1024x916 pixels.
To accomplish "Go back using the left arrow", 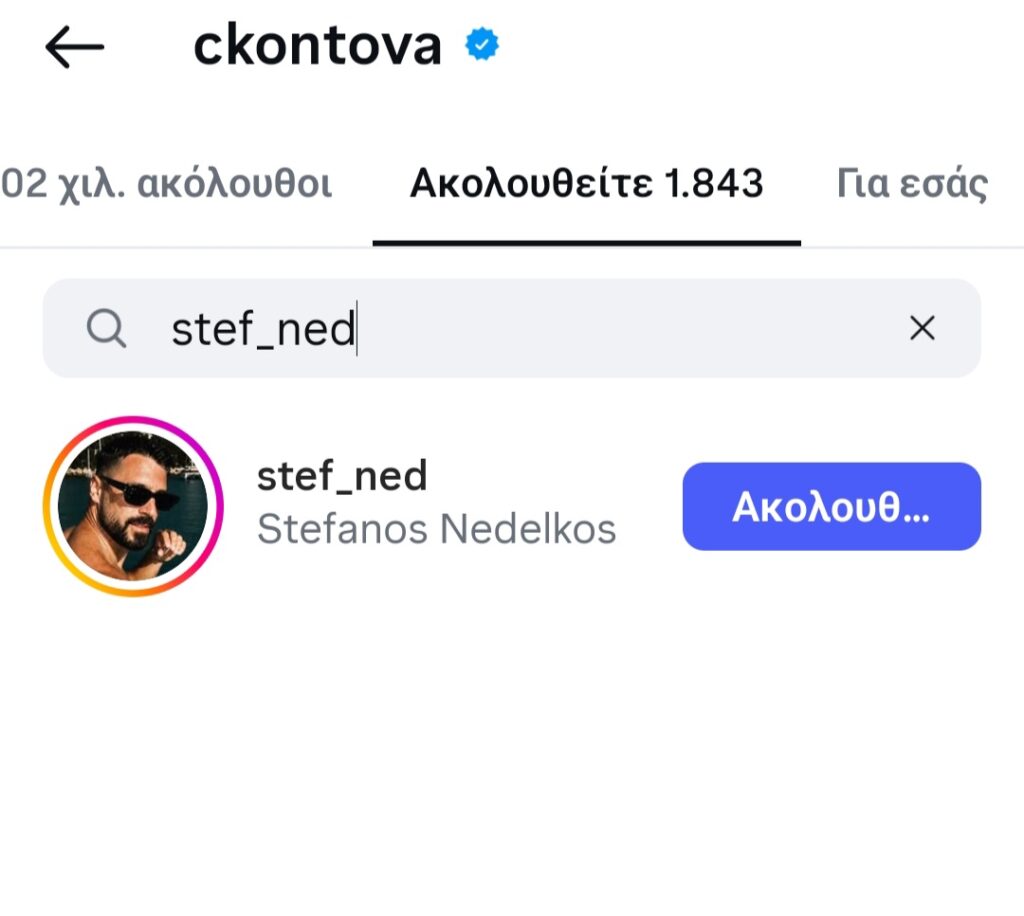I will pyautogui.click(x=74, y=47).
